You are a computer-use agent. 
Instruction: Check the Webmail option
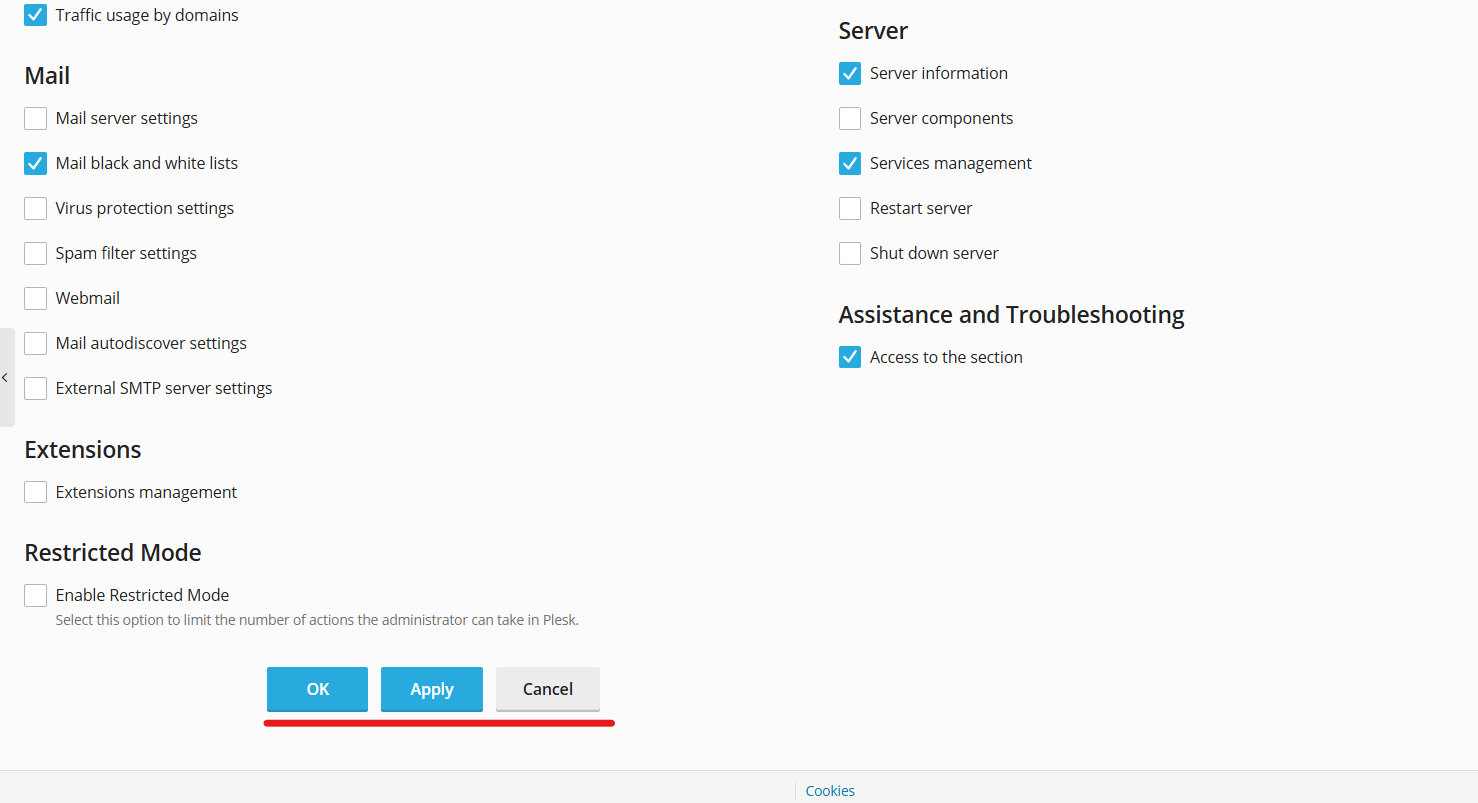pyautogui.click(x=35, y=298)
